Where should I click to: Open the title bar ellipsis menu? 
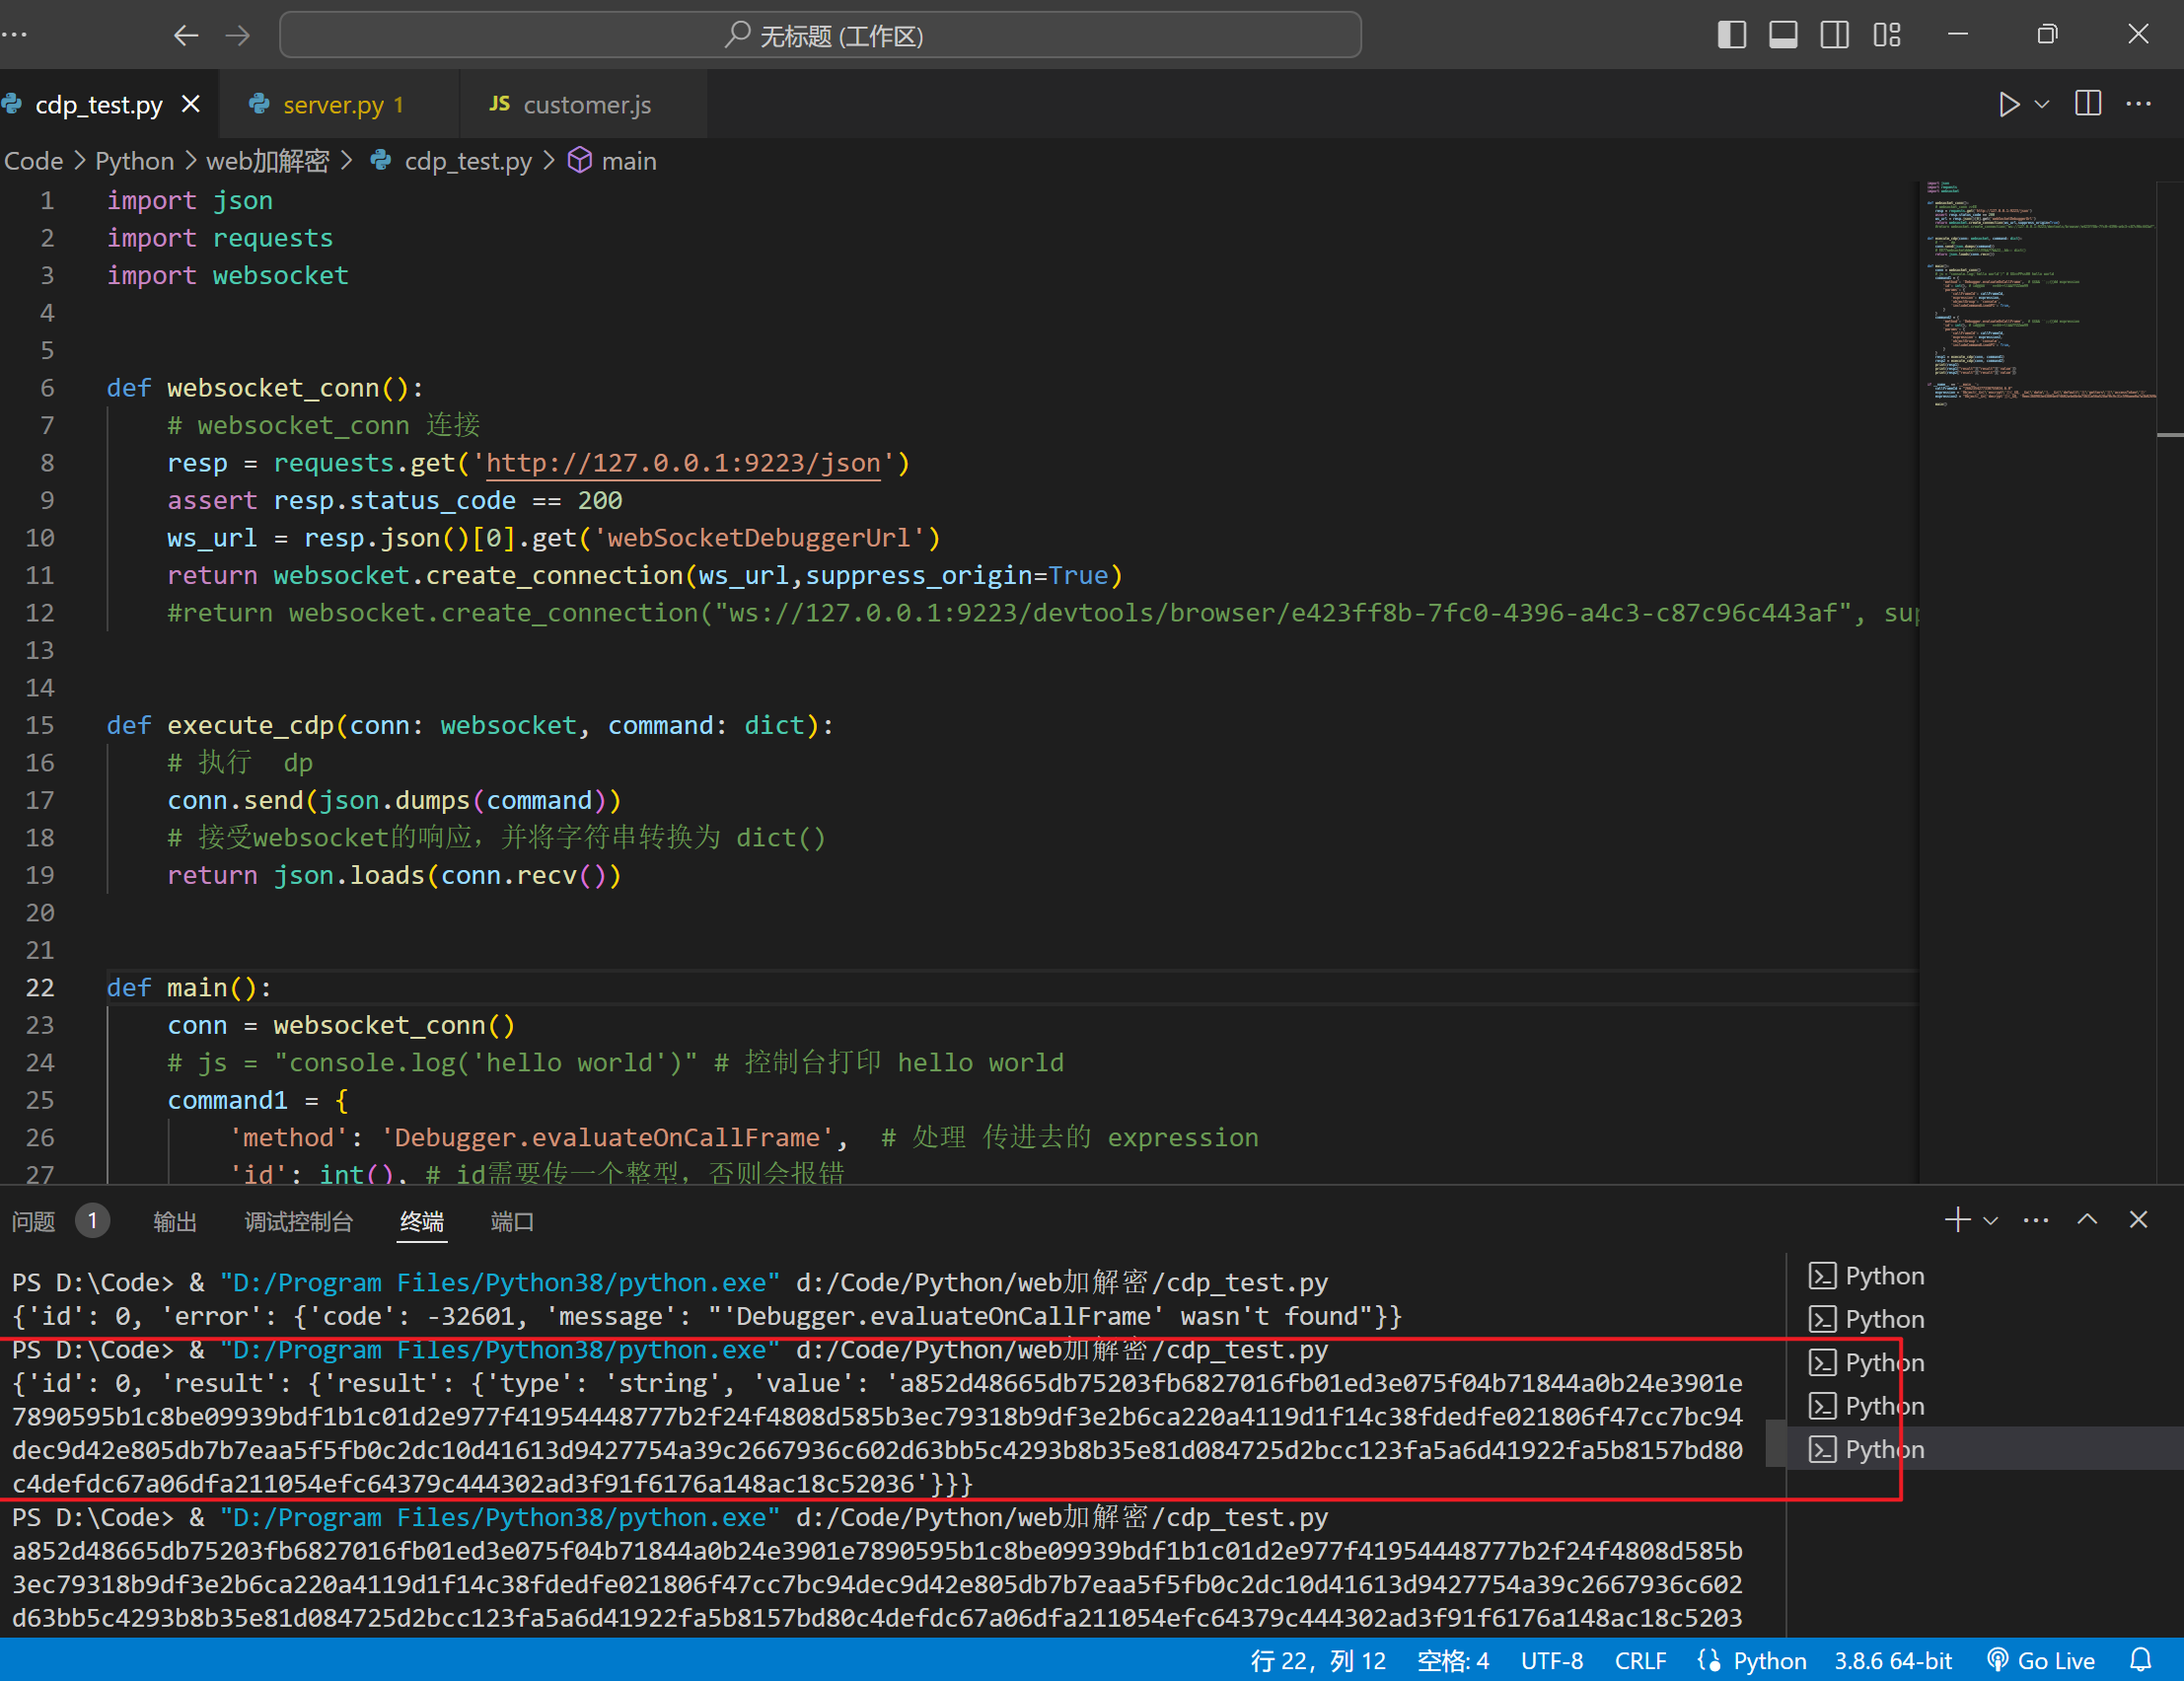(x=14, y=35)
